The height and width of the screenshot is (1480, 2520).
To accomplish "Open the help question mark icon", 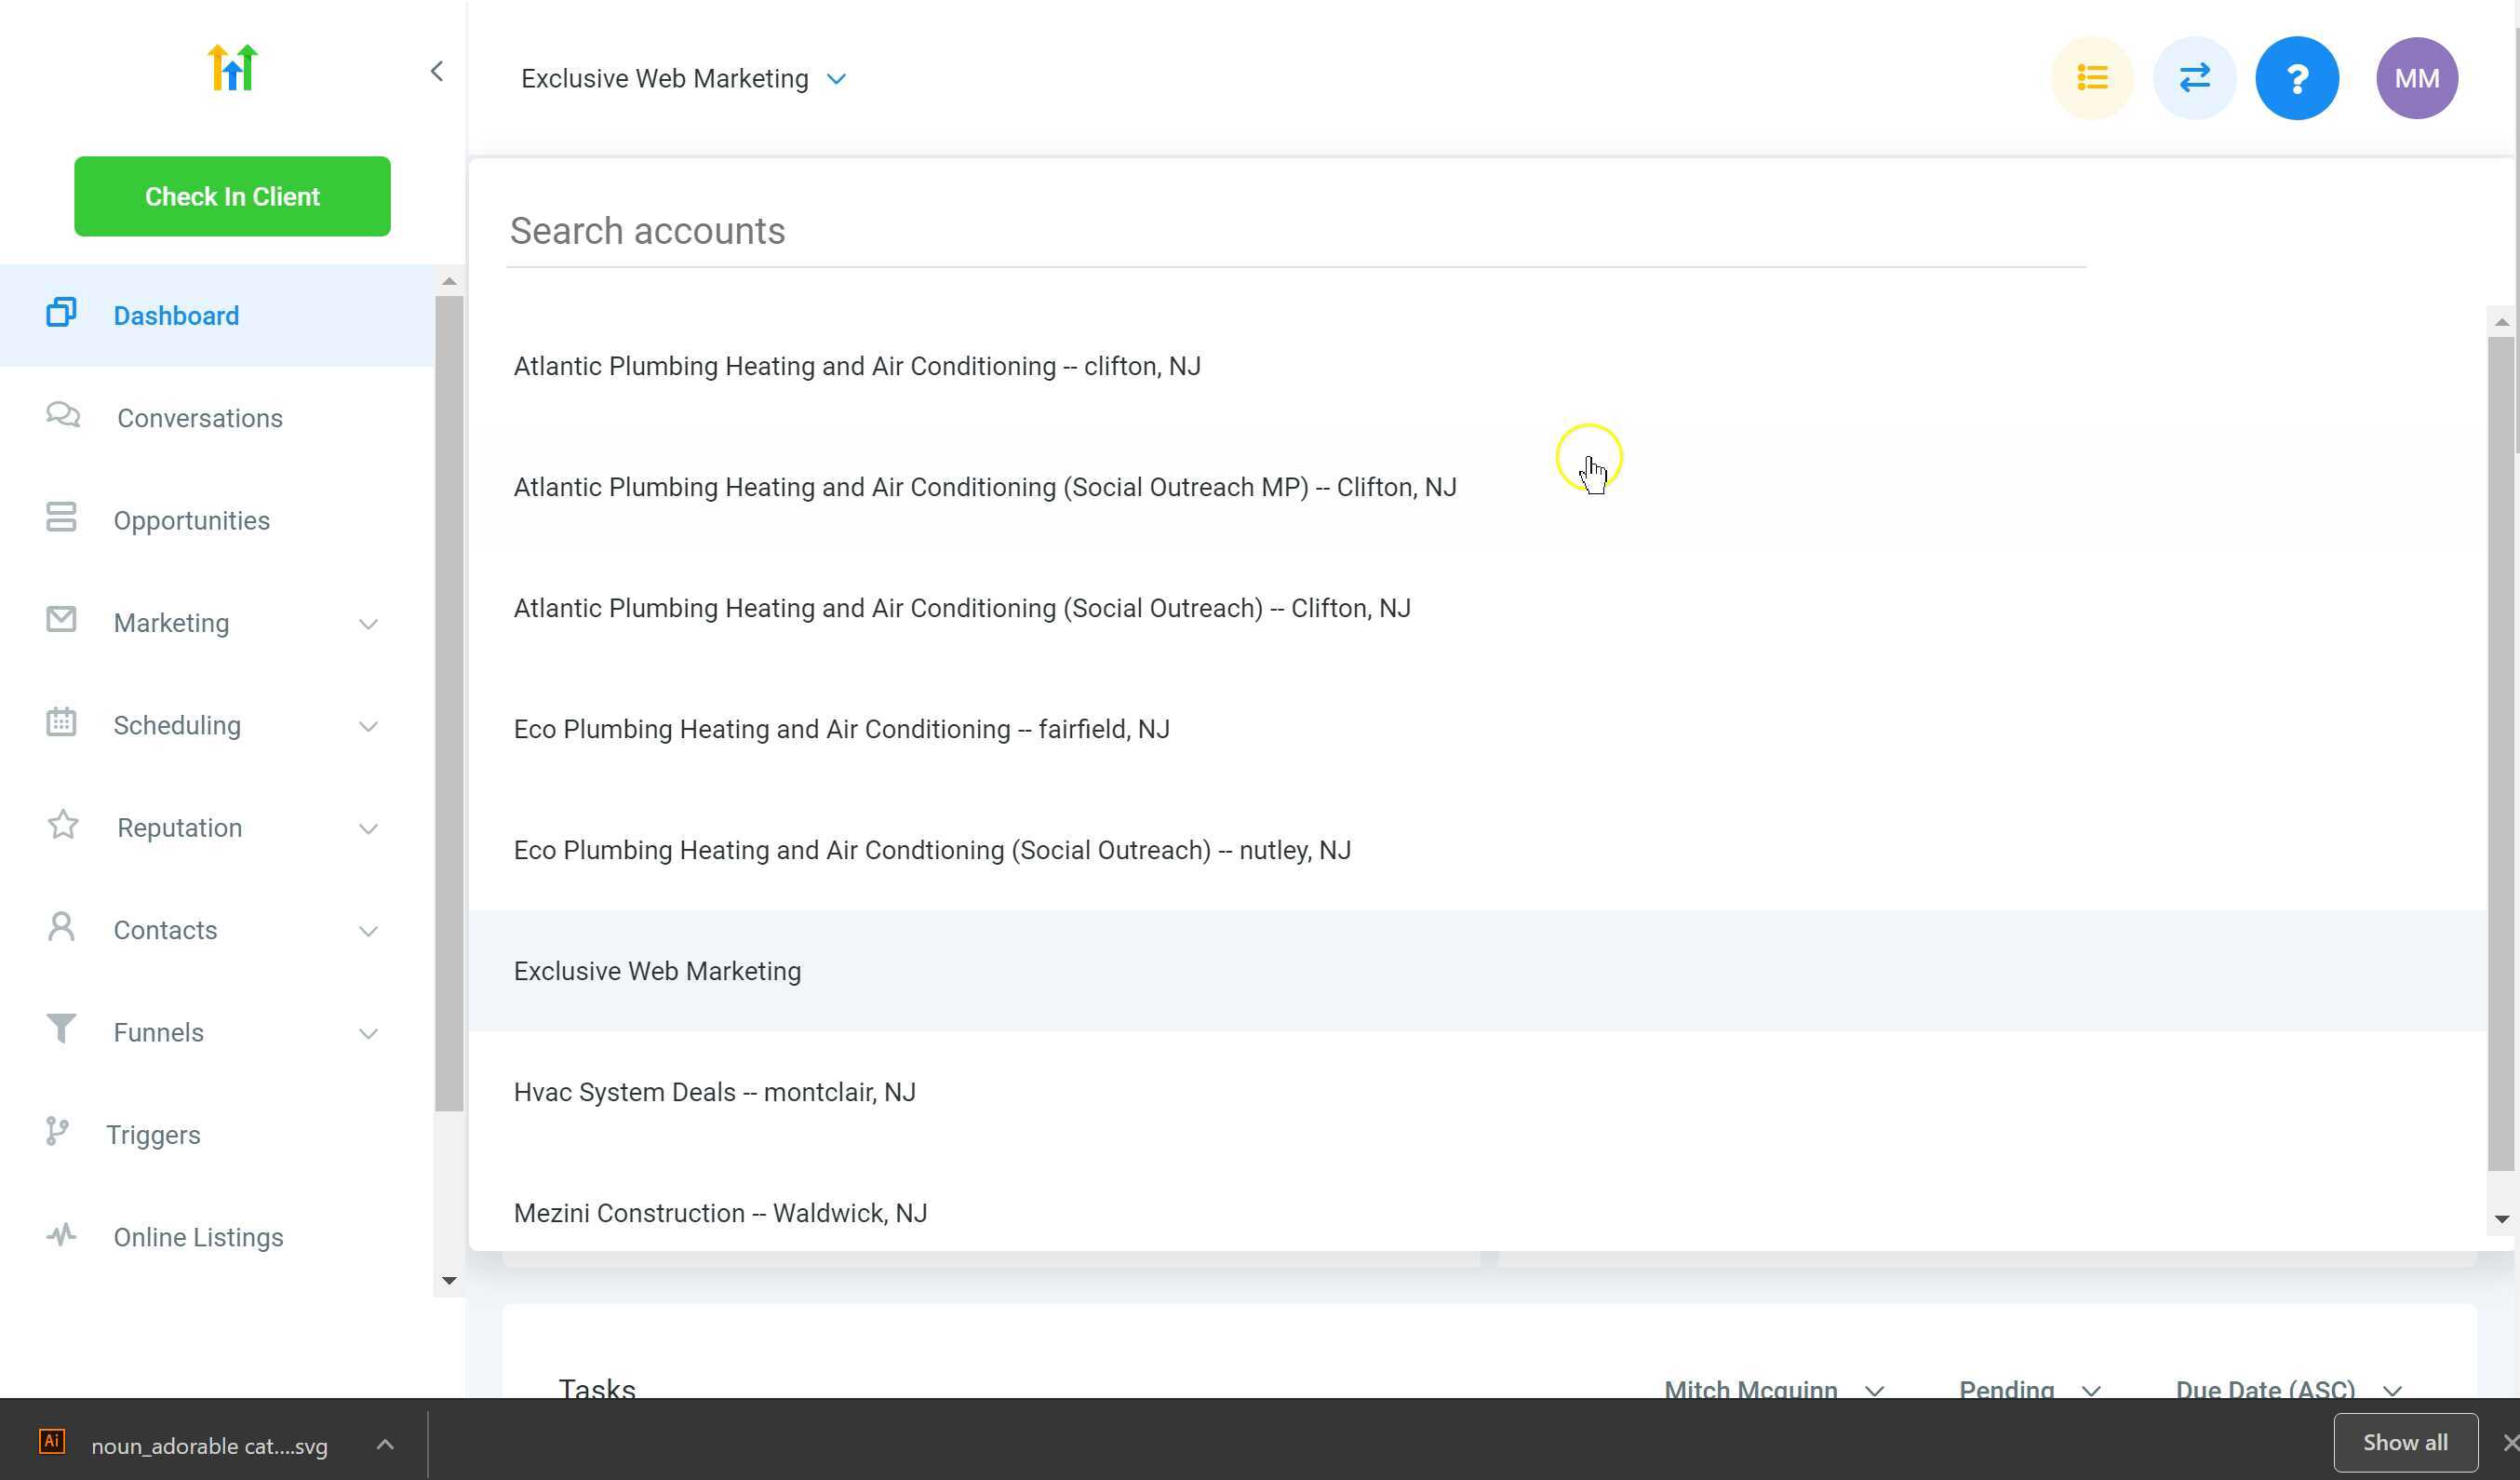I will 2296,78.
